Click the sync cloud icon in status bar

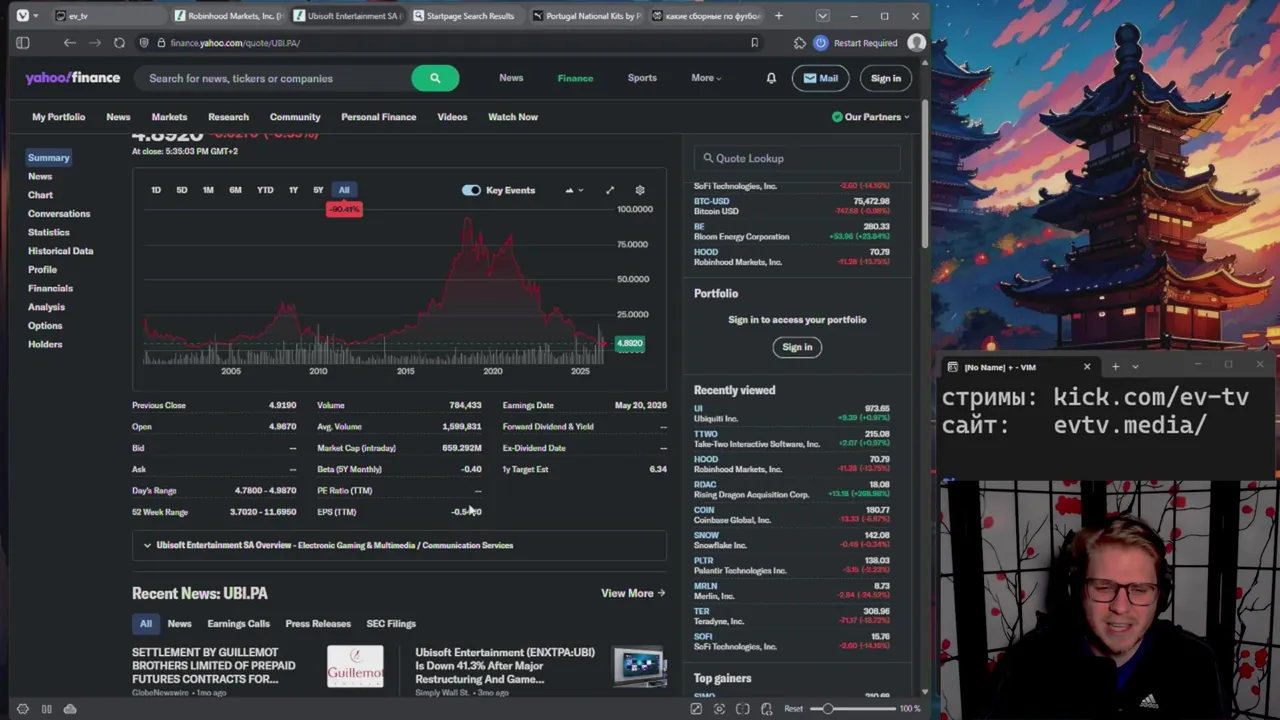tap(70, 709)
